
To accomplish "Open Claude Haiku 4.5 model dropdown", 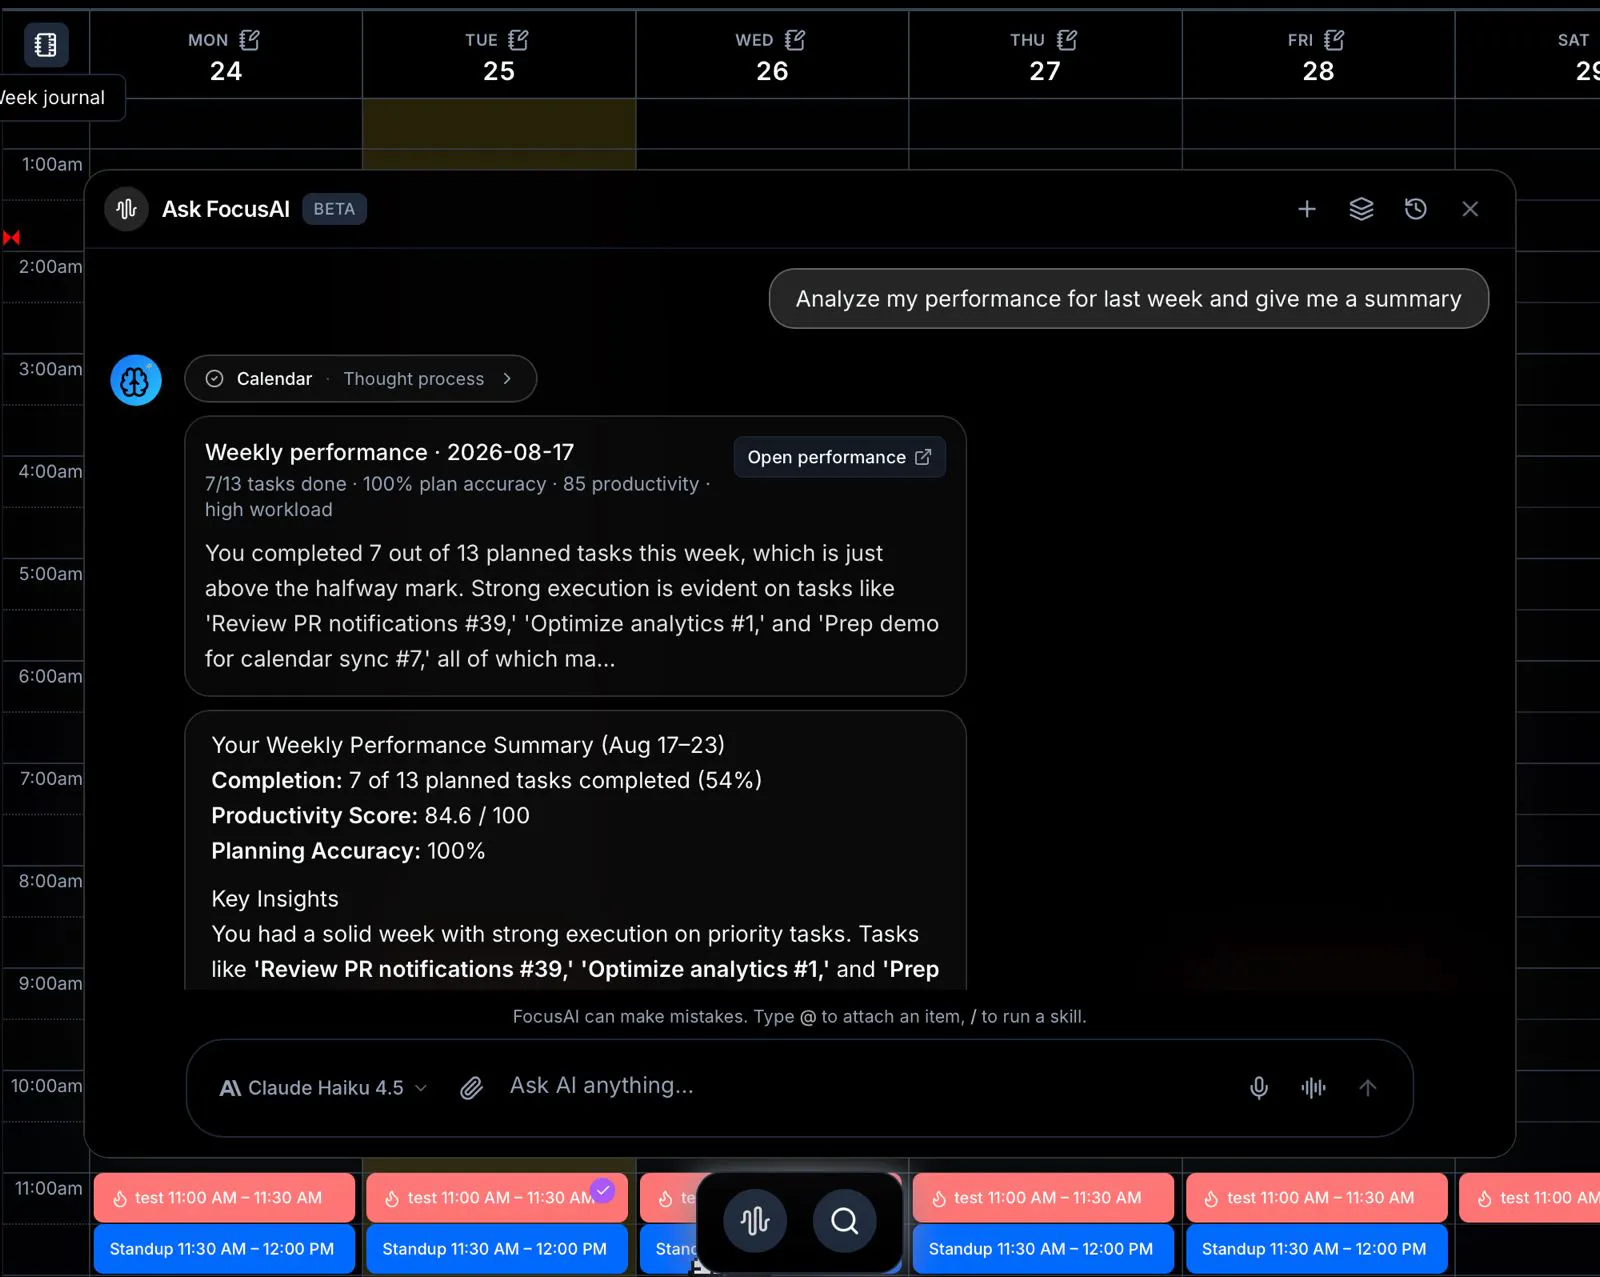I will point(323,1088).
